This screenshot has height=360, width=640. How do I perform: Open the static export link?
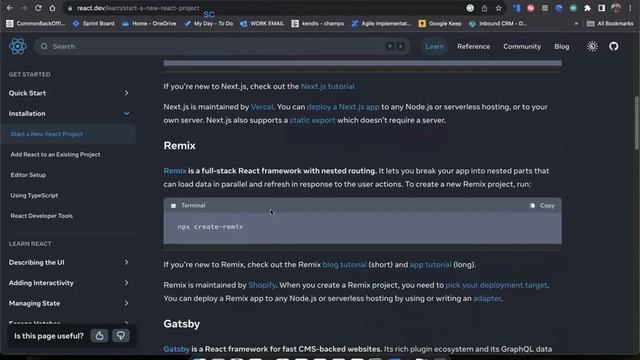tap(312, 120)
